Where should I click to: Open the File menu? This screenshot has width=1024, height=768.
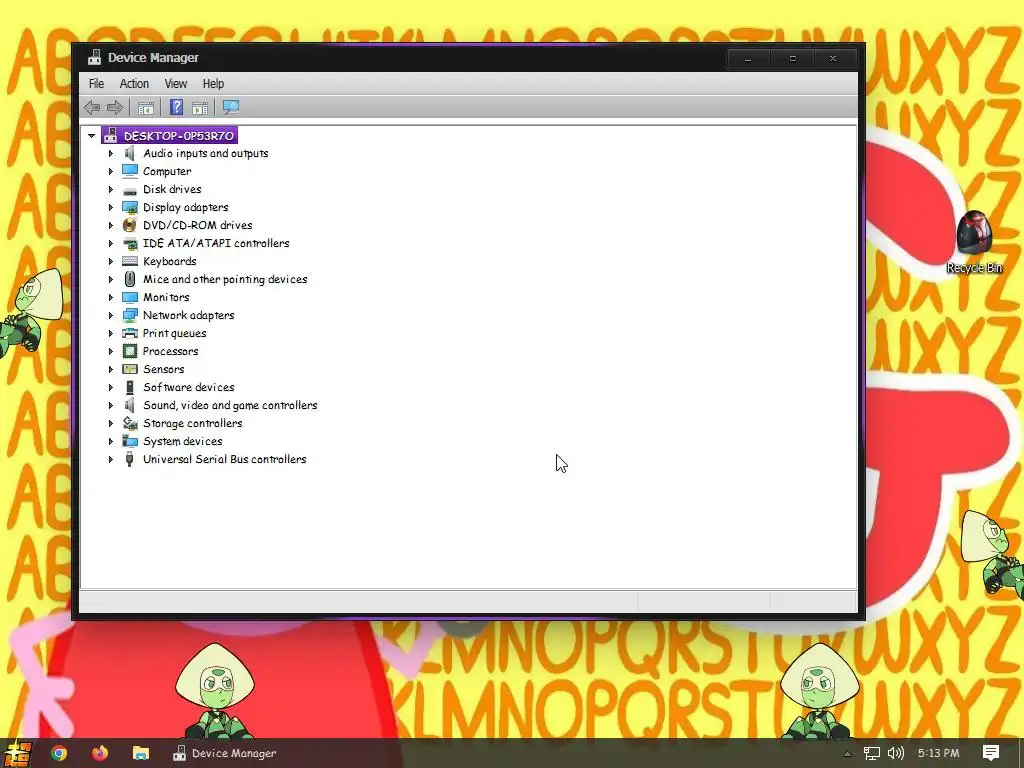click(96, 84)
